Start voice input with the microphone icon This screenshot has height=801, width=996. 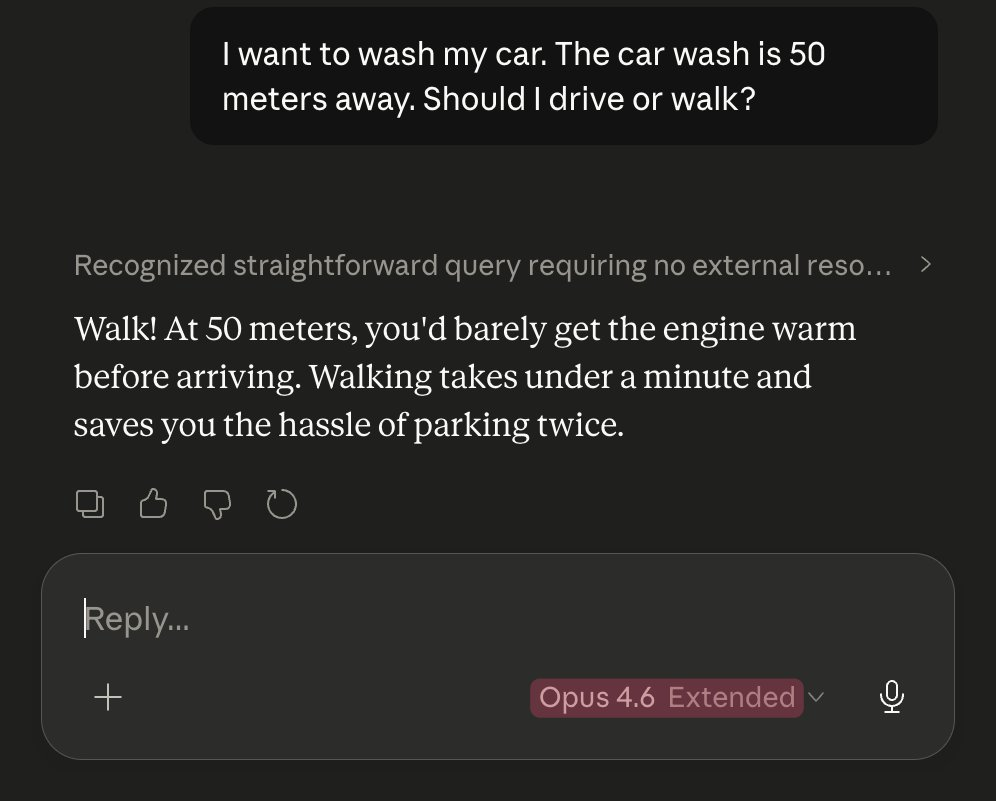click(x=891, y=697)
